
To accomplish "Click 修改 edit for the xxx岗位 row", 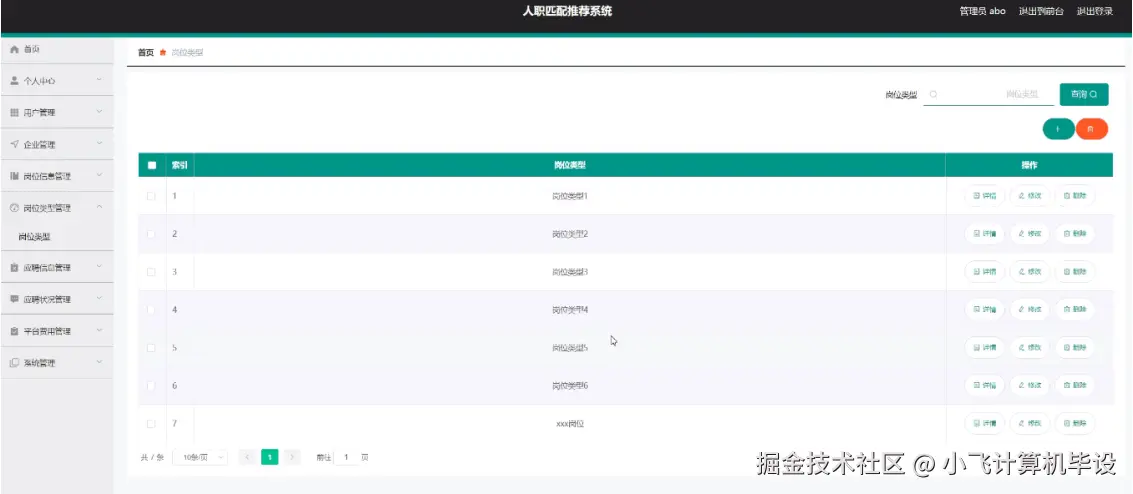I will point(1030,423).
